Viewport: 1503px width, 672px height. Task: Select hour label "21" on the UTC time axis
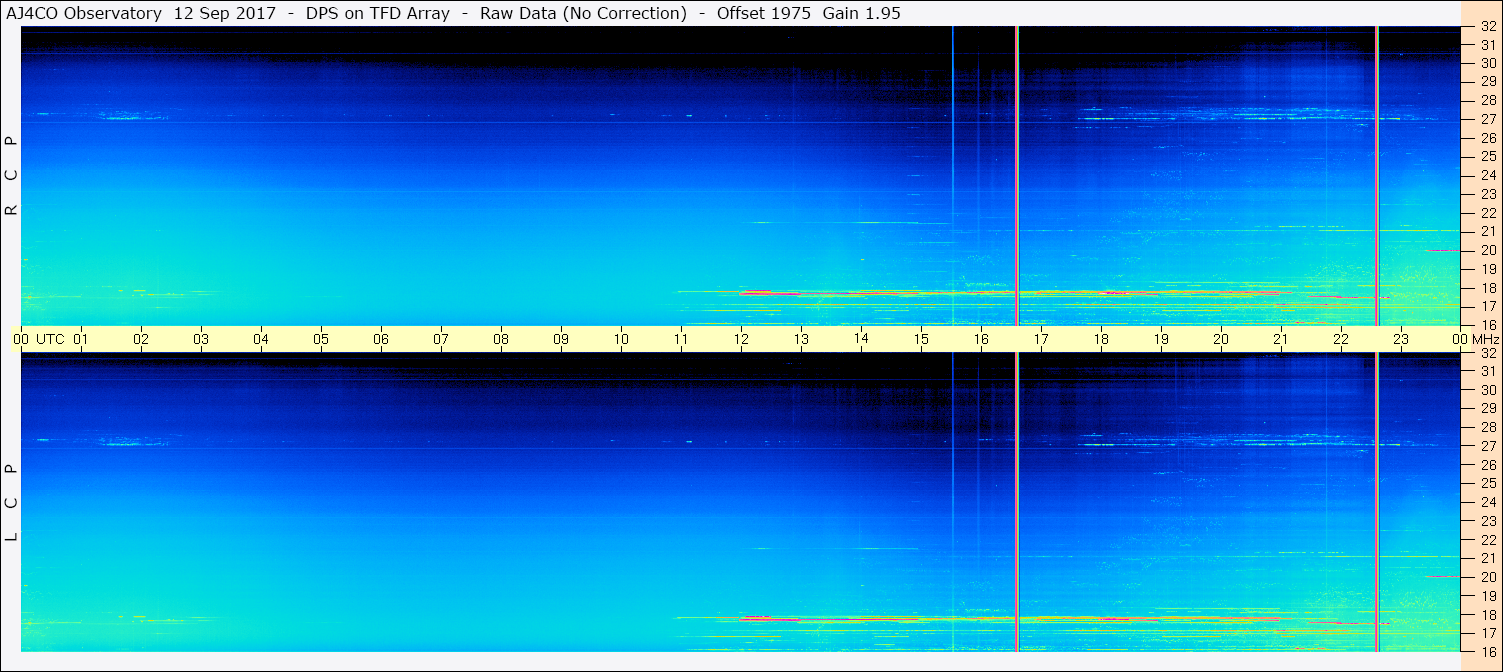tap(1281, 339)
